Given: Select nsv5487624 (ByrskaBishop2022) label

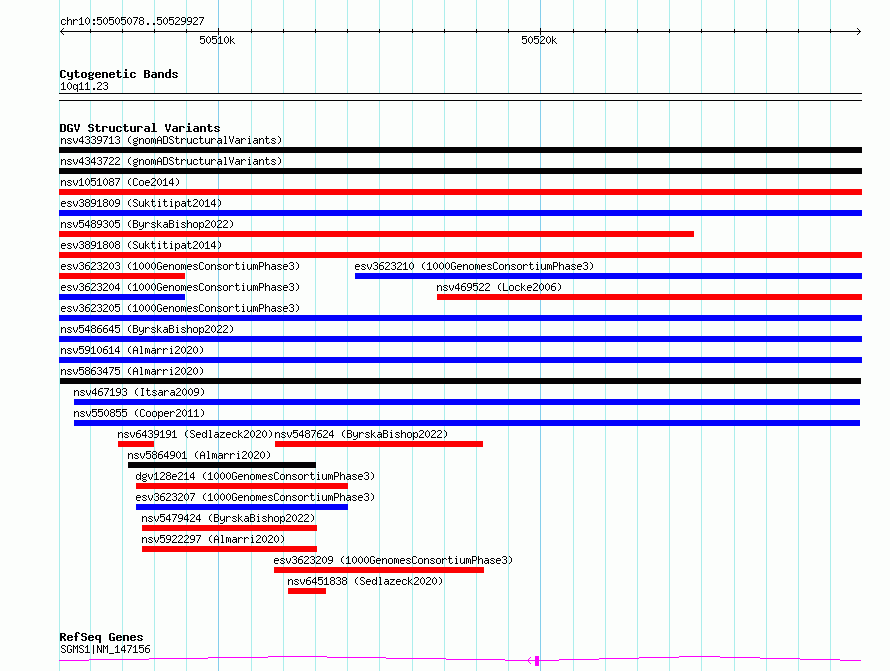Looking at the screenshot, I should coord(361,434).
